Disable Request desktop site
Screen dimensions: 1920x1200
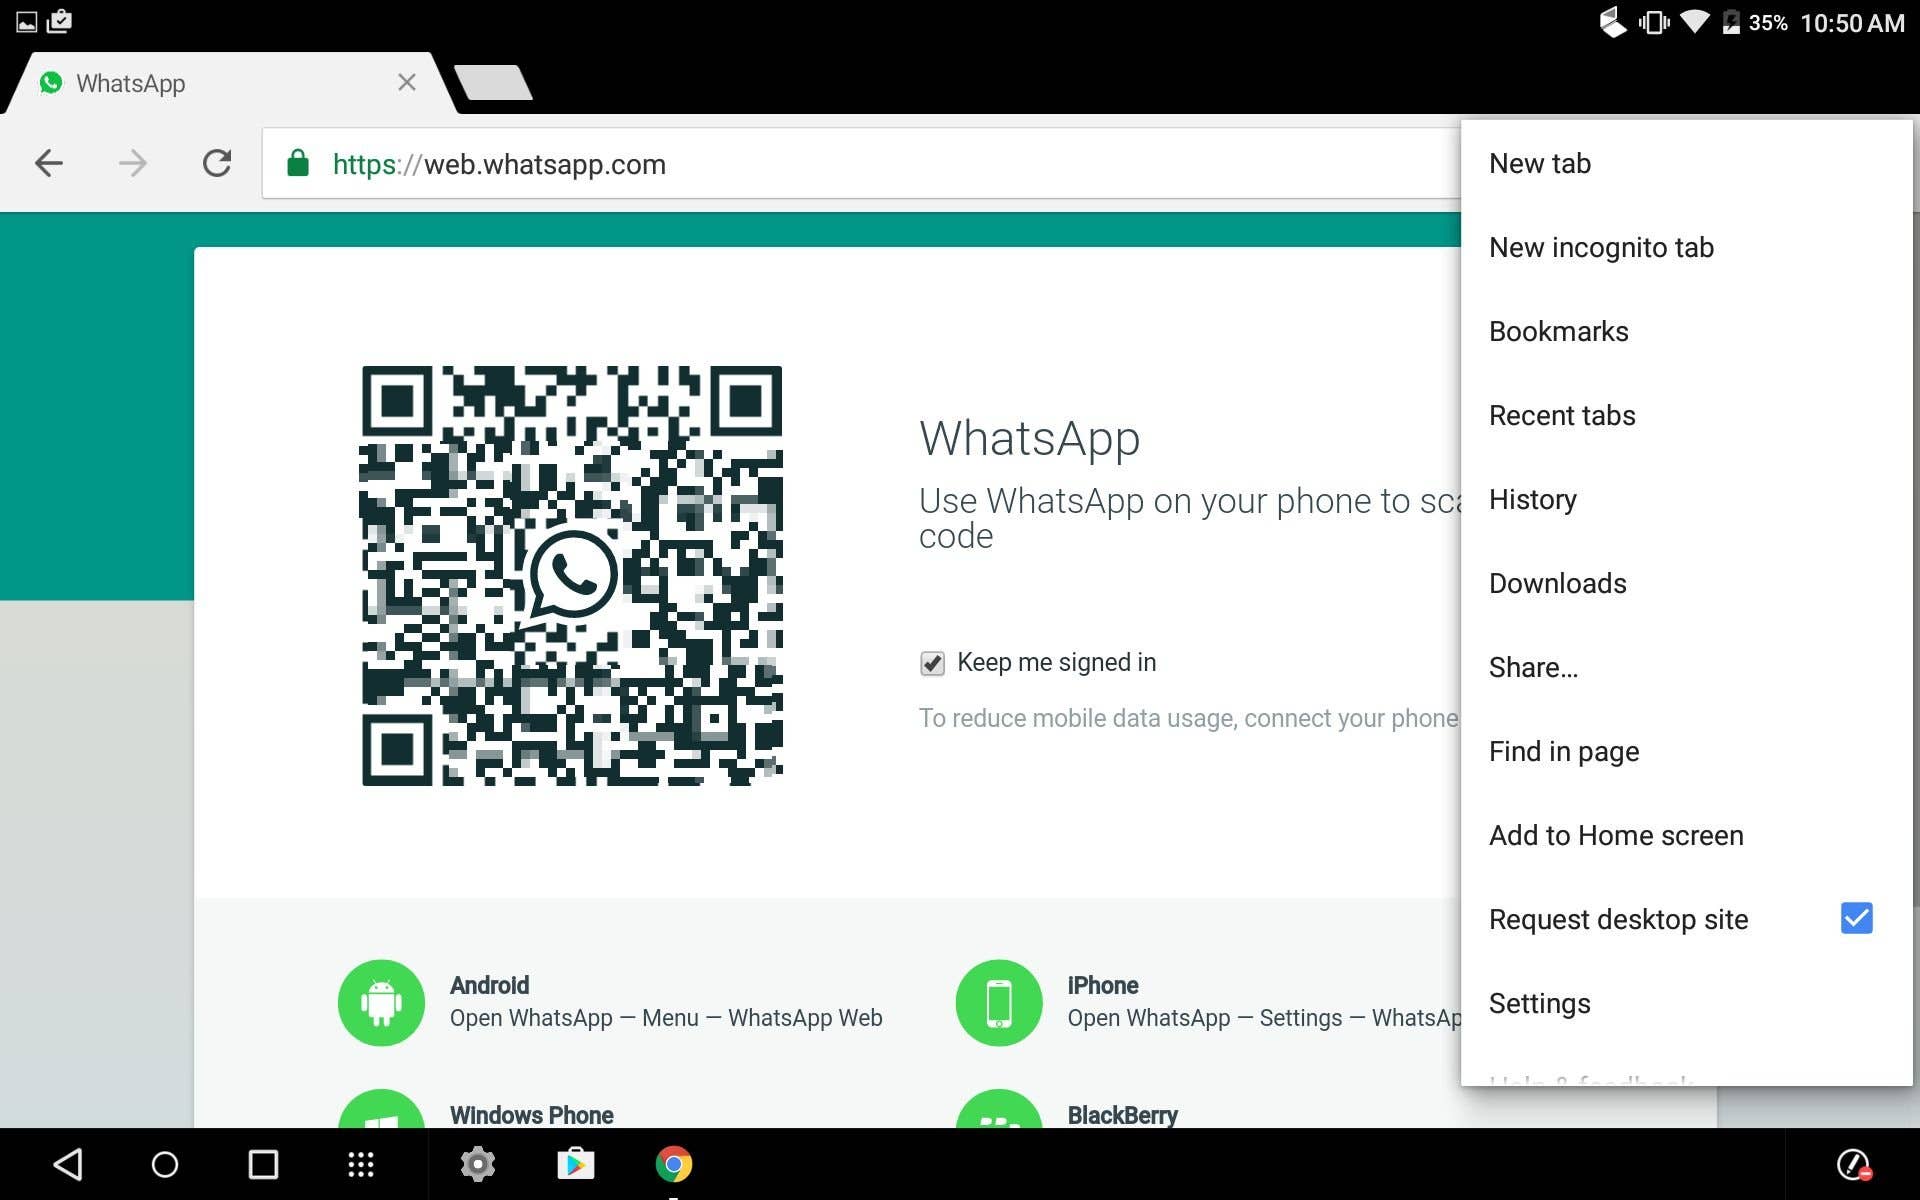[x=1855, y=918]
